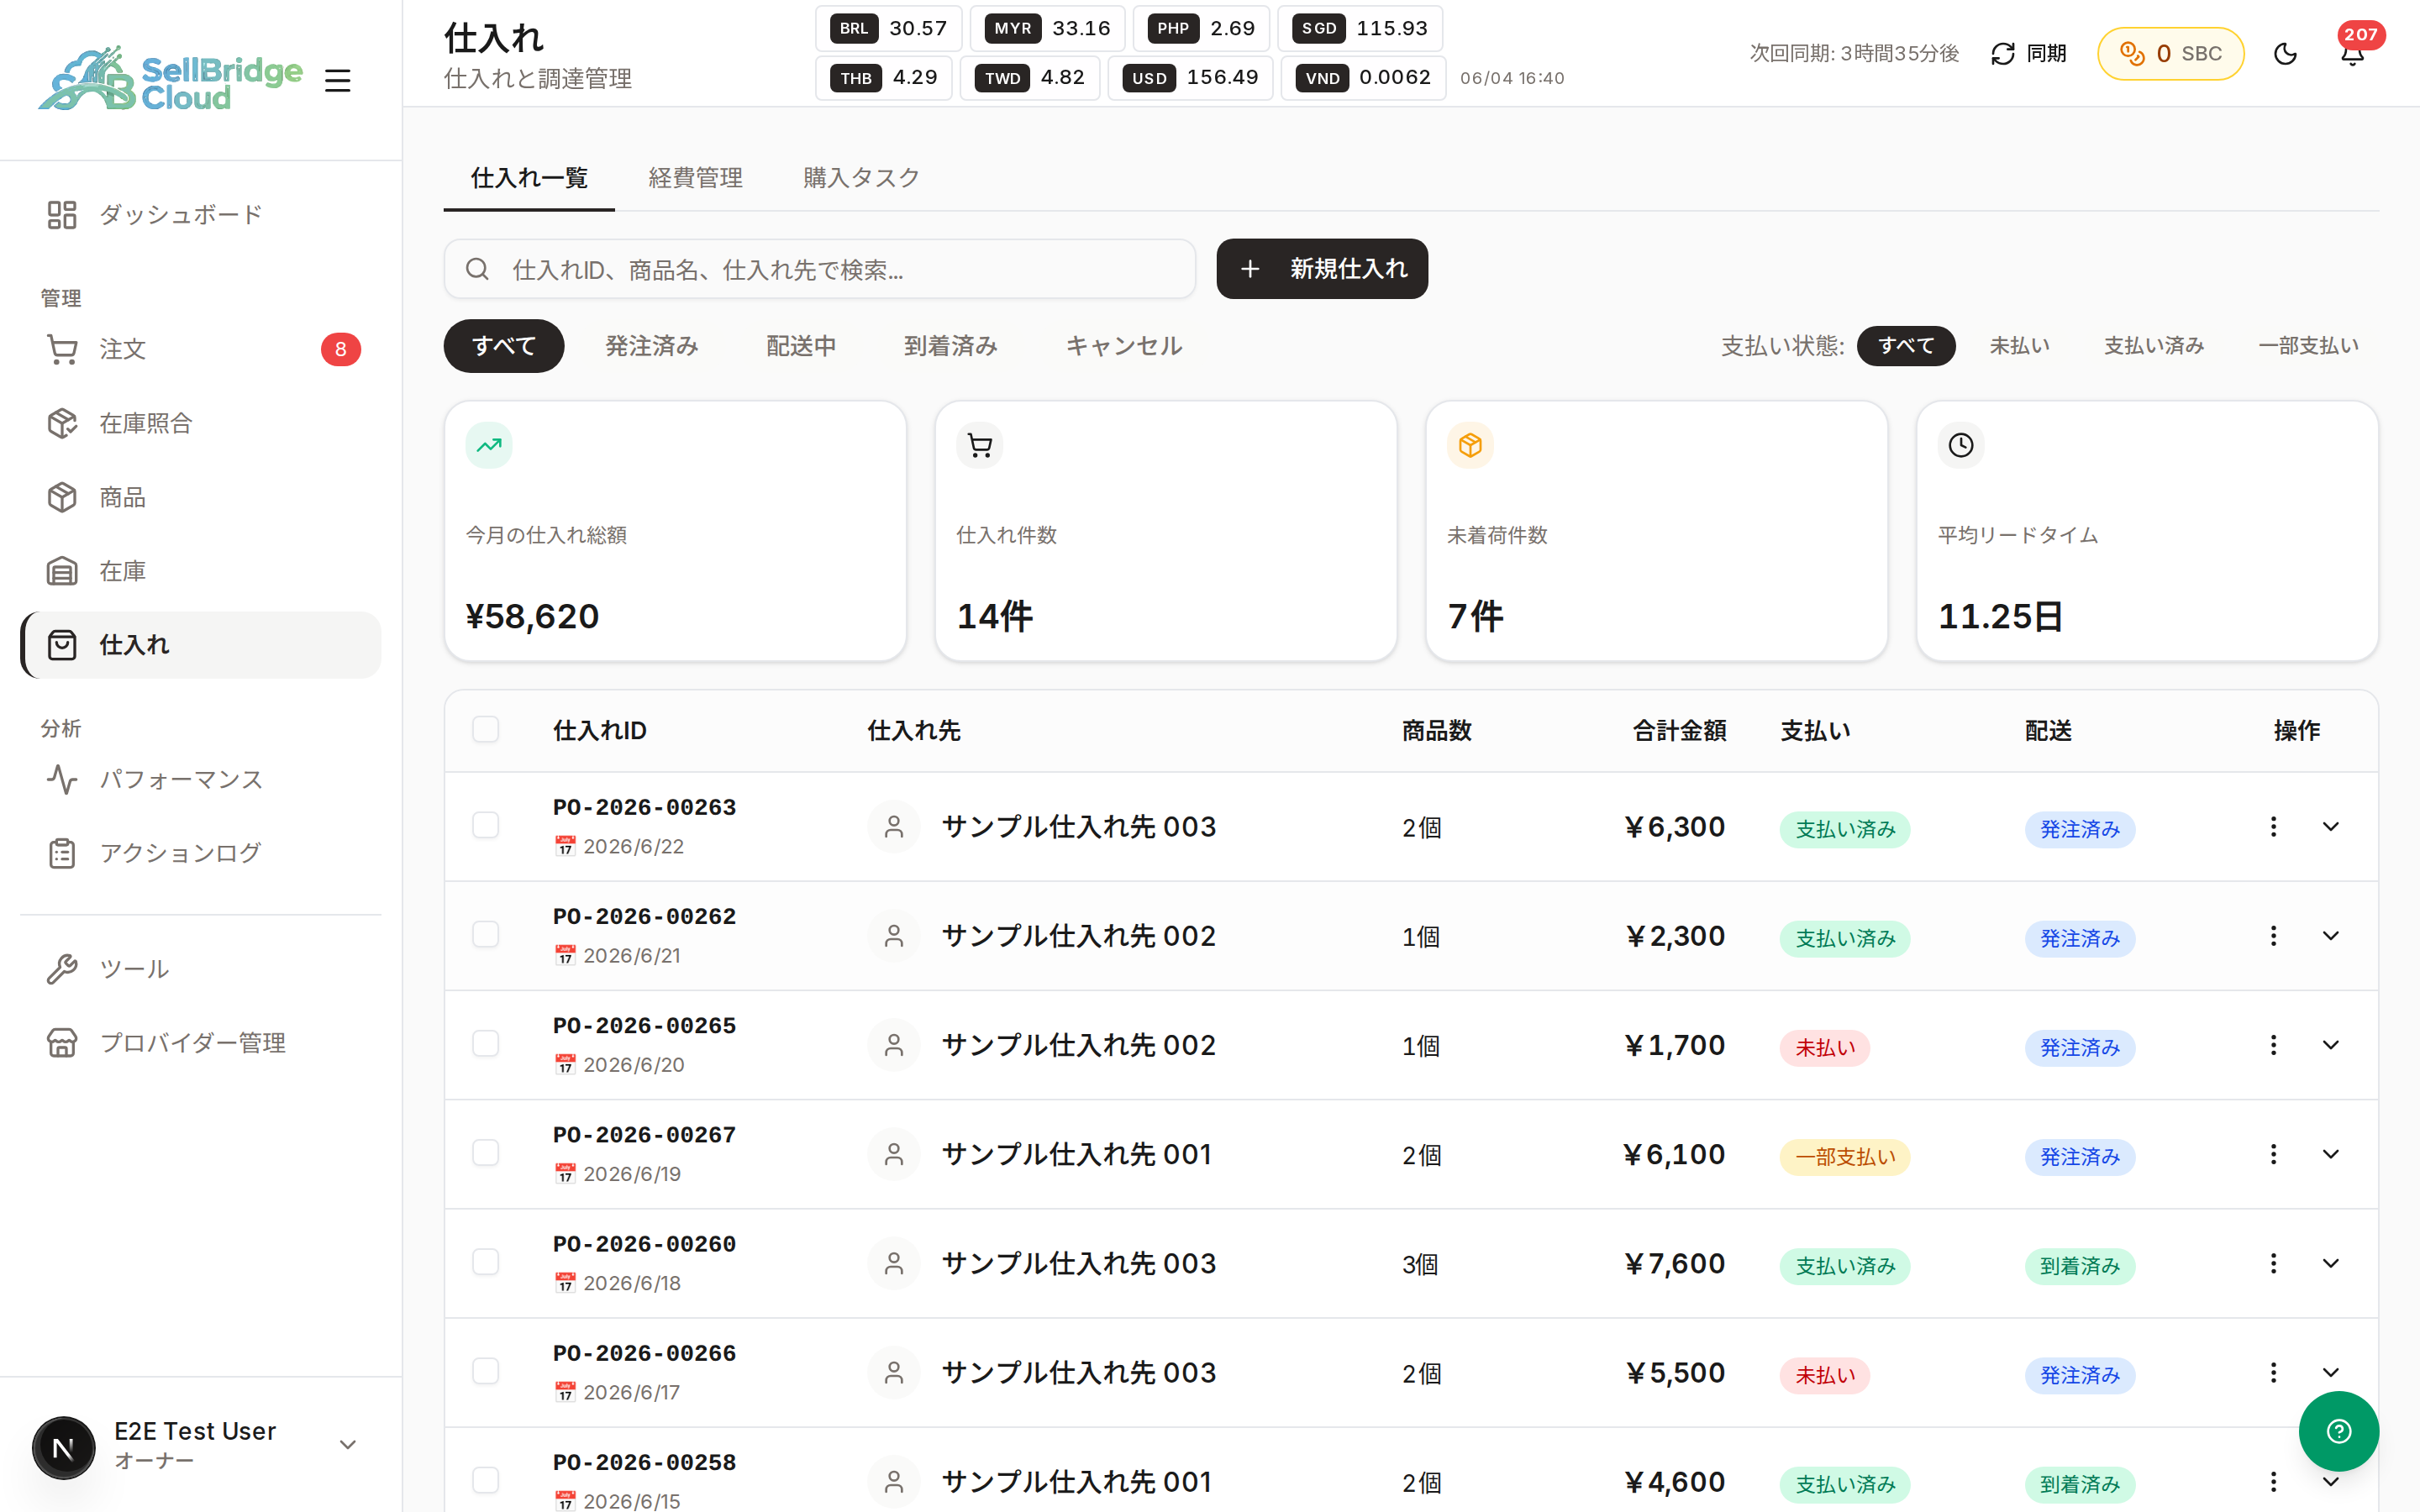Screen dimensions: 2420x1512
Task: Open ツール page
Action: click(x=200, y=969)
